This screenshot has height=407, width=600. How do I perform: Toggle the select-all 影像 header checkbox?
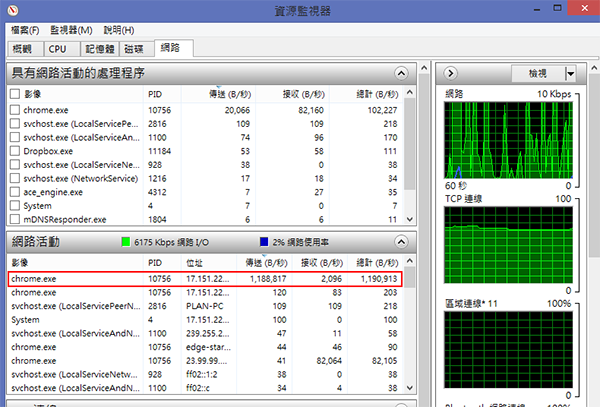(x=15, y=93)
